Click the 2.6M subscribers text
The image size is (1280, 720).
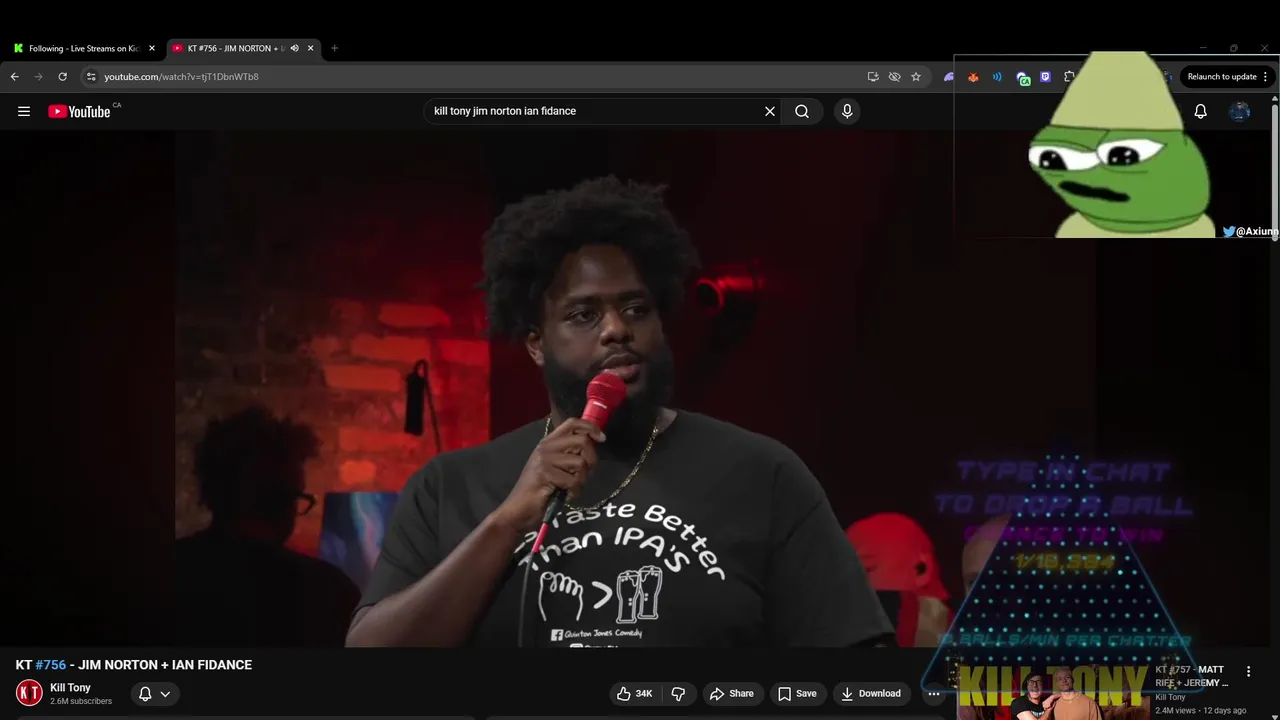pyautogui.click(x=81, y=702)
